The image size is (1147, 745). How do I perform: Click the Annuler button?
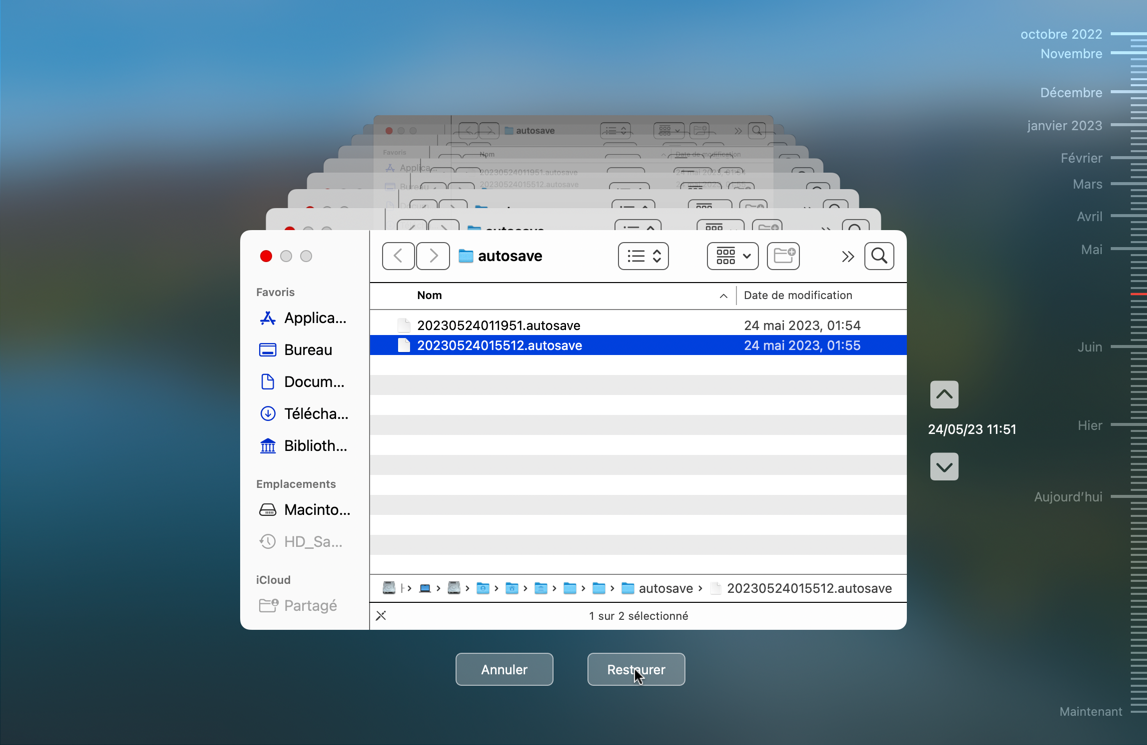504,670
